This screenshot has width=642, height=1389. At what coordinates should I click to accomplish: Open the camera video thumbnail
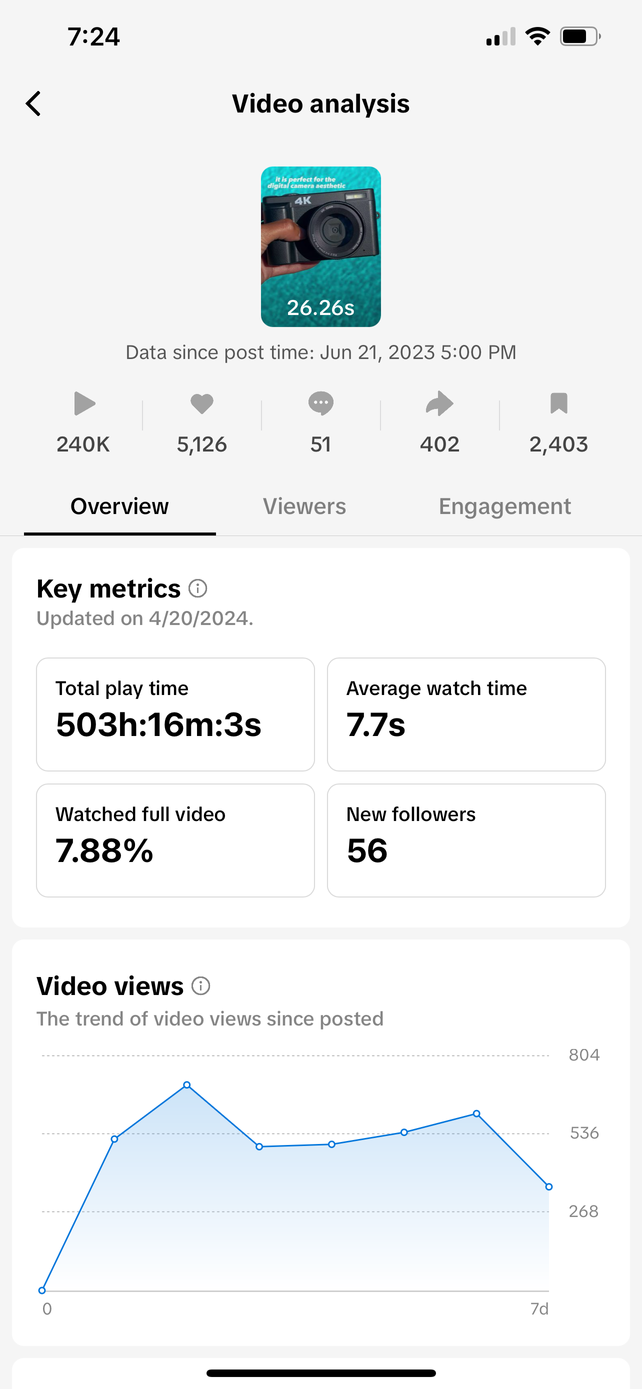(x=321, y=246)
